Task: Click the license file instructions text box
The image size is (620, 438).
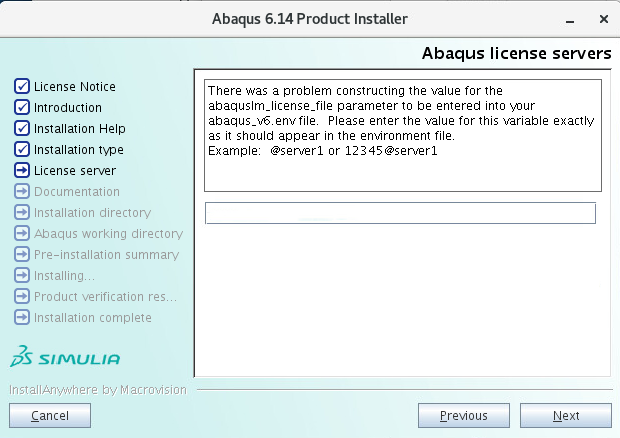Action: [x=403, y=135]
